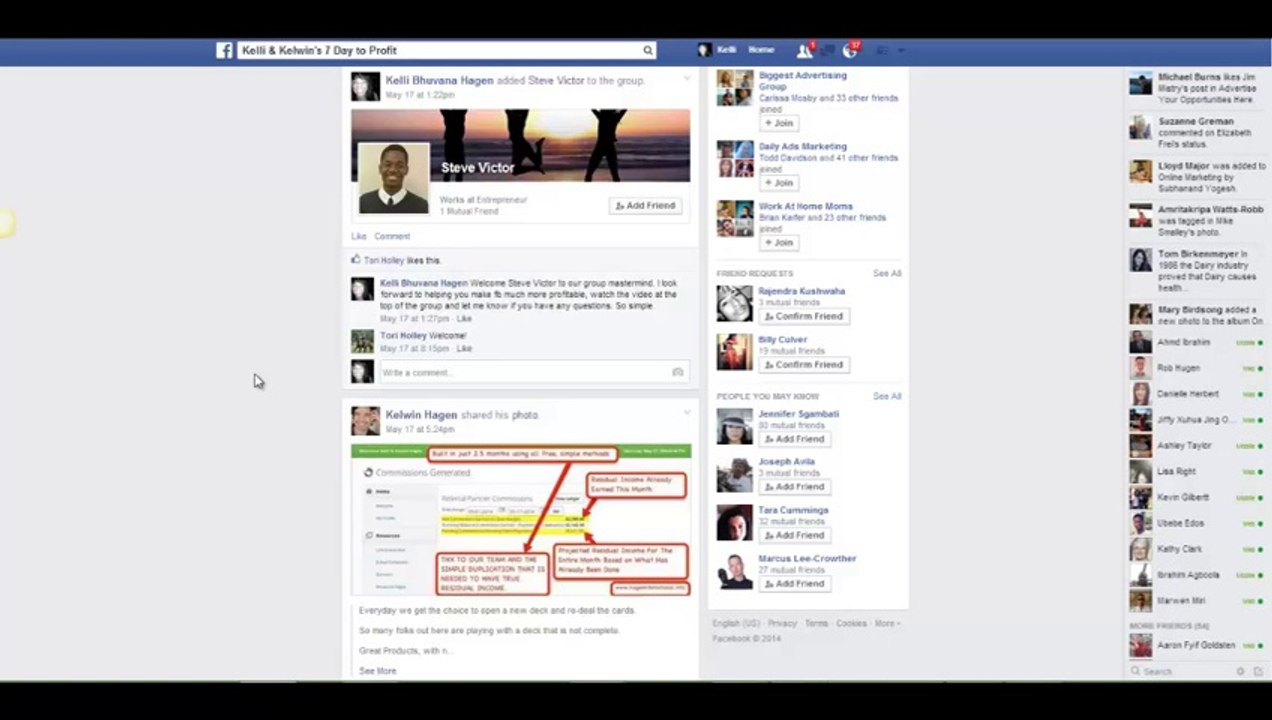Click the search magnifier icon
The width and height of the screenshot is (1272, 720).
(648, 50)
